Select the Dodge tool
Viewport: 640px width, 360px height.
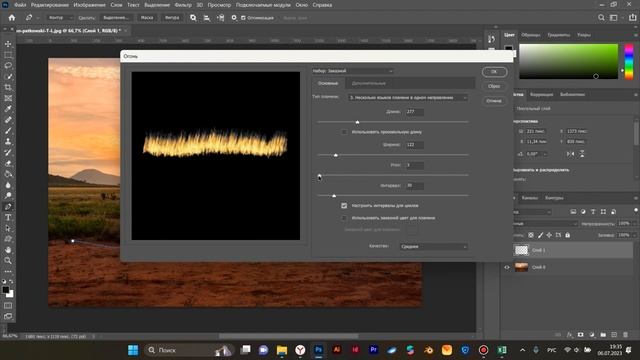point(8,196)
